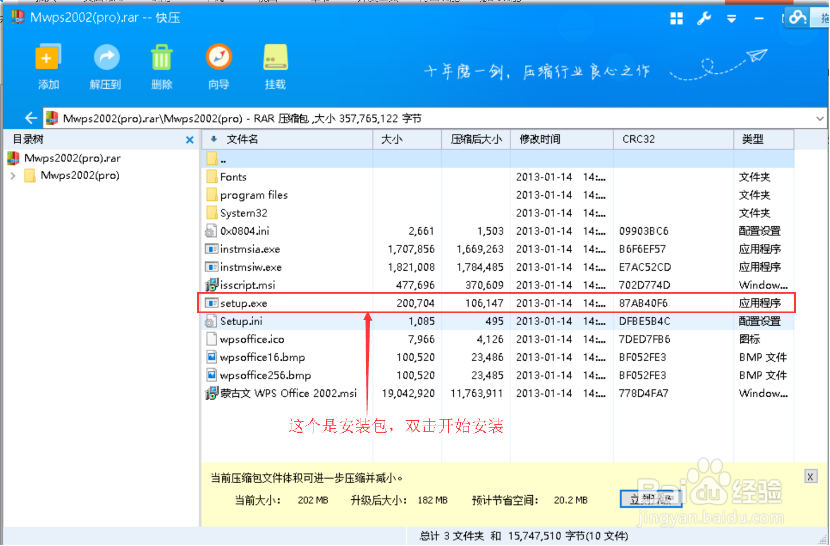Open the title bar dropdown menu arrow

[x=732, y=19]
